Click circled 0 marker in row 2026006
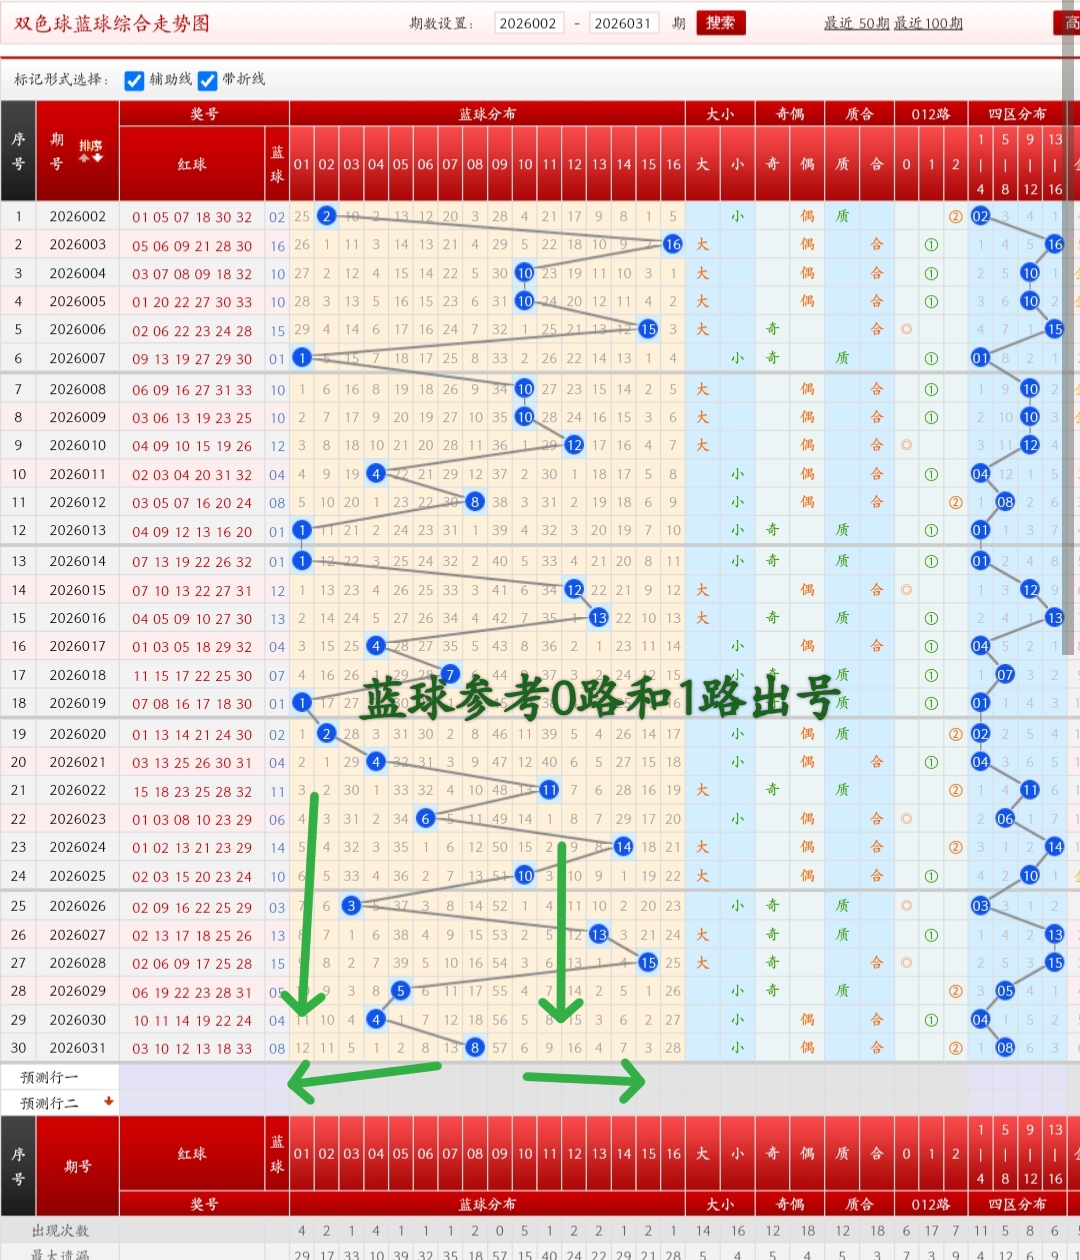1080x1260 pixels. pos(906,329)
